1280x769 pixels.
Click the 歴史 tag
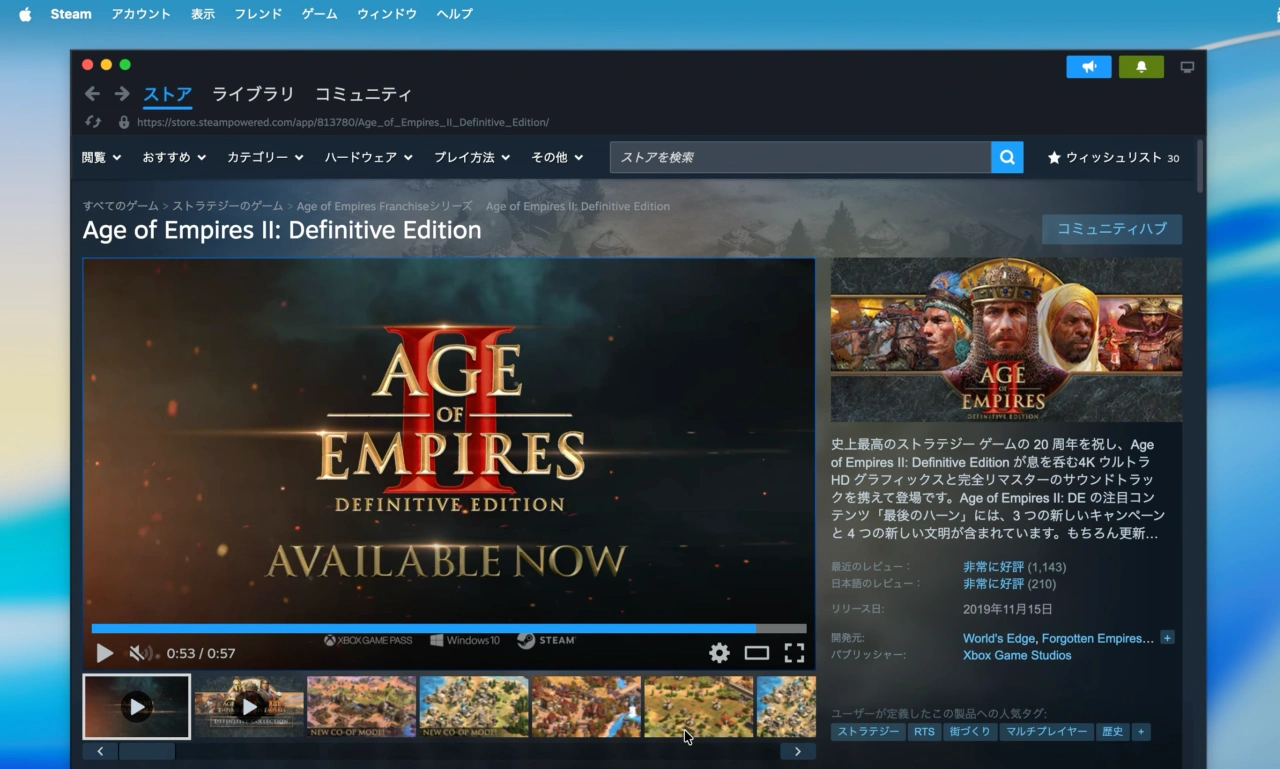coord(1112,732)
